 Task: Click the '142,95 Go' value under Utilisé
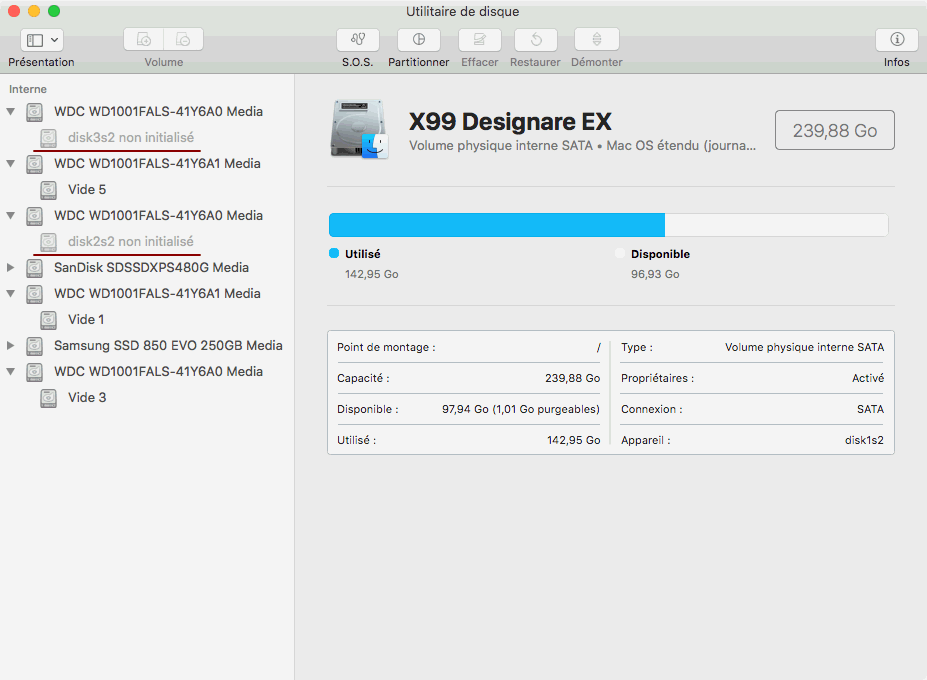click(372, 274)
